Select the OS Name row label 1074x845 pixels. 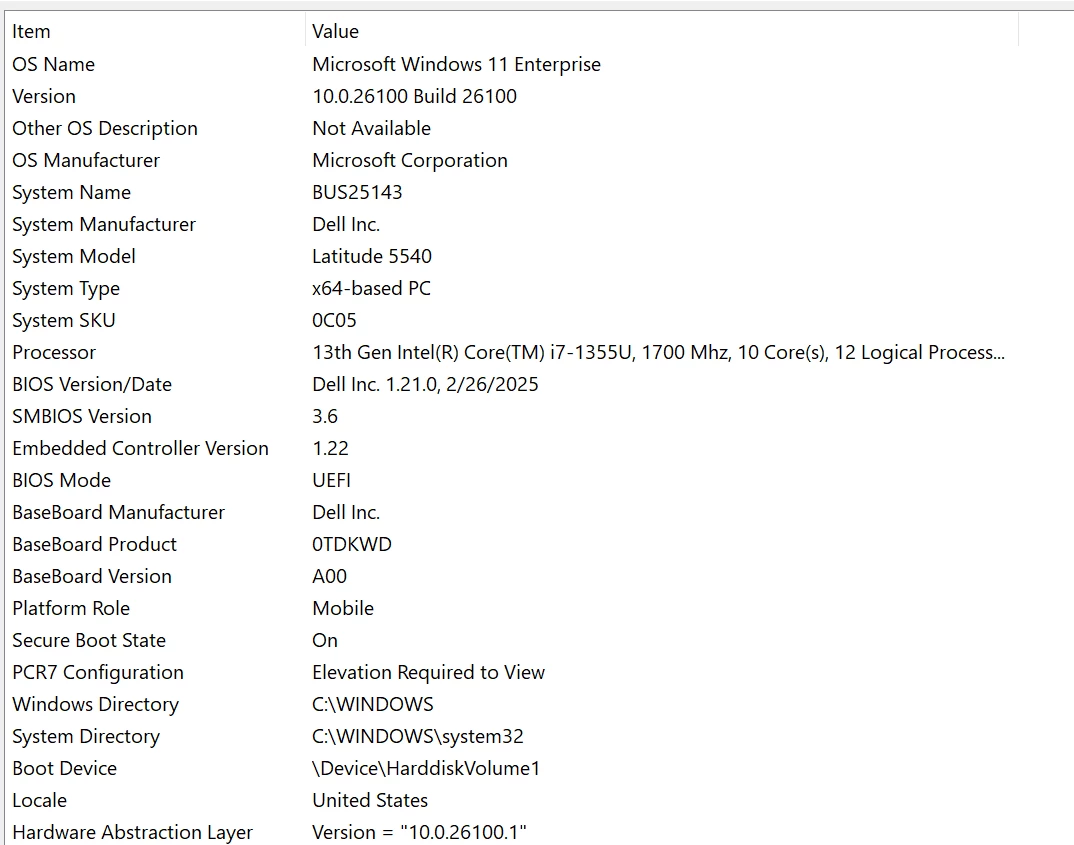(x=53, y=64)
